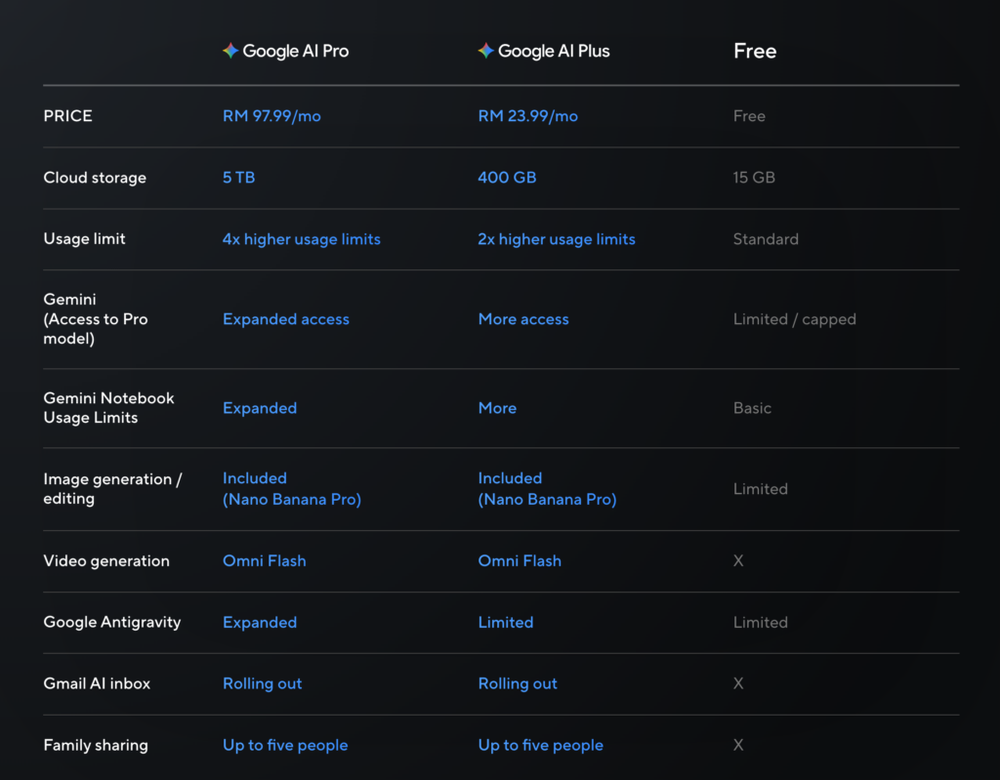Image resolution: width=1000 pixels, height=780 pixels.
Task: Select the Free column header
Action: point(755,51)
